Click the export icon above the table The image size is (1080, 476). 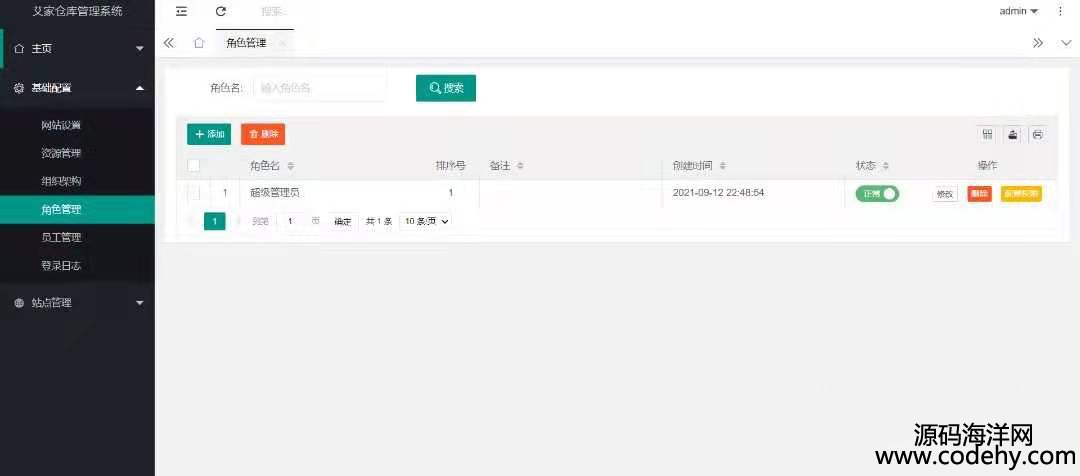point(1013,134)
